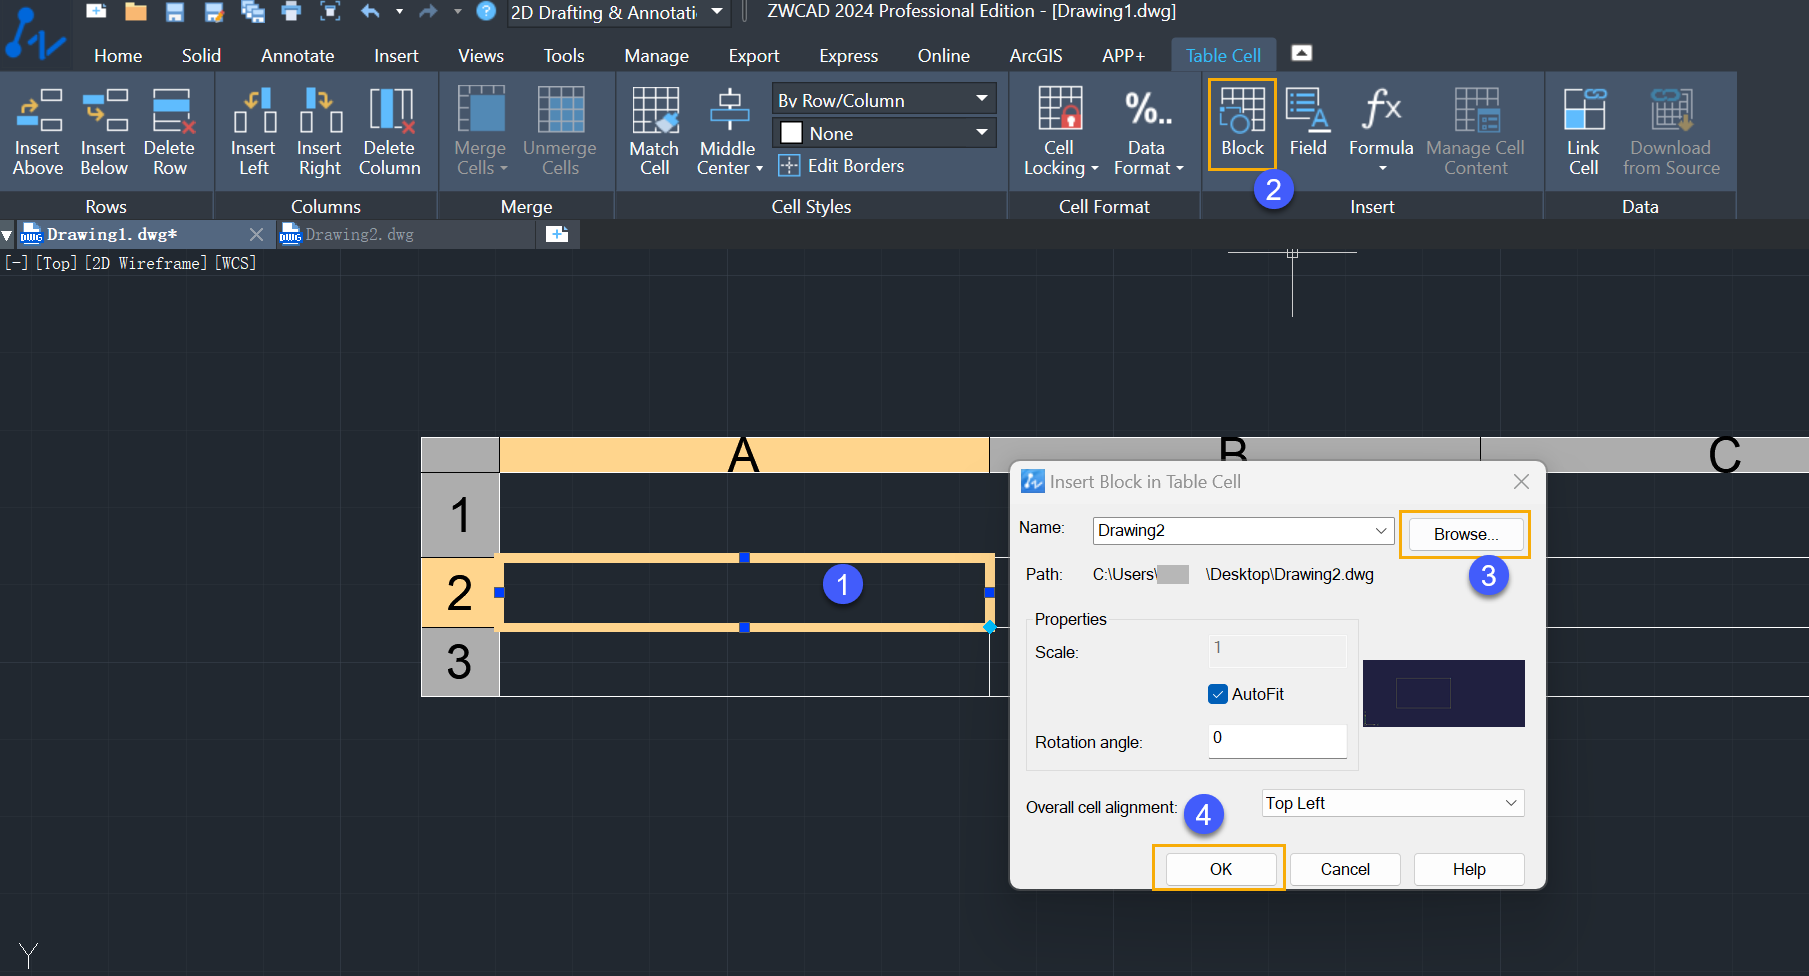1809x976 pixels.
Task: Click the Block insert icon
Action: click(1242, 124)
